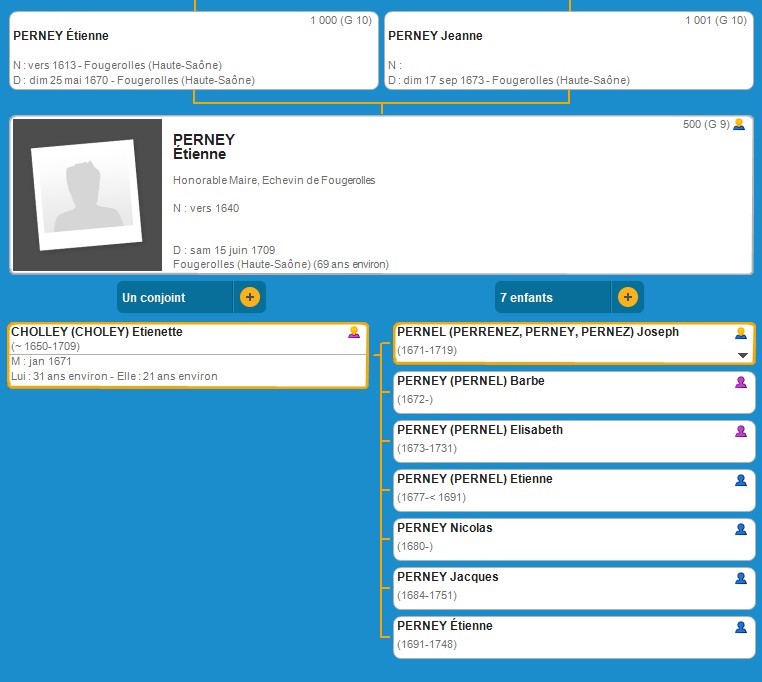Click the gender icon on Elisabeth's card

click(x=741, y=431)
